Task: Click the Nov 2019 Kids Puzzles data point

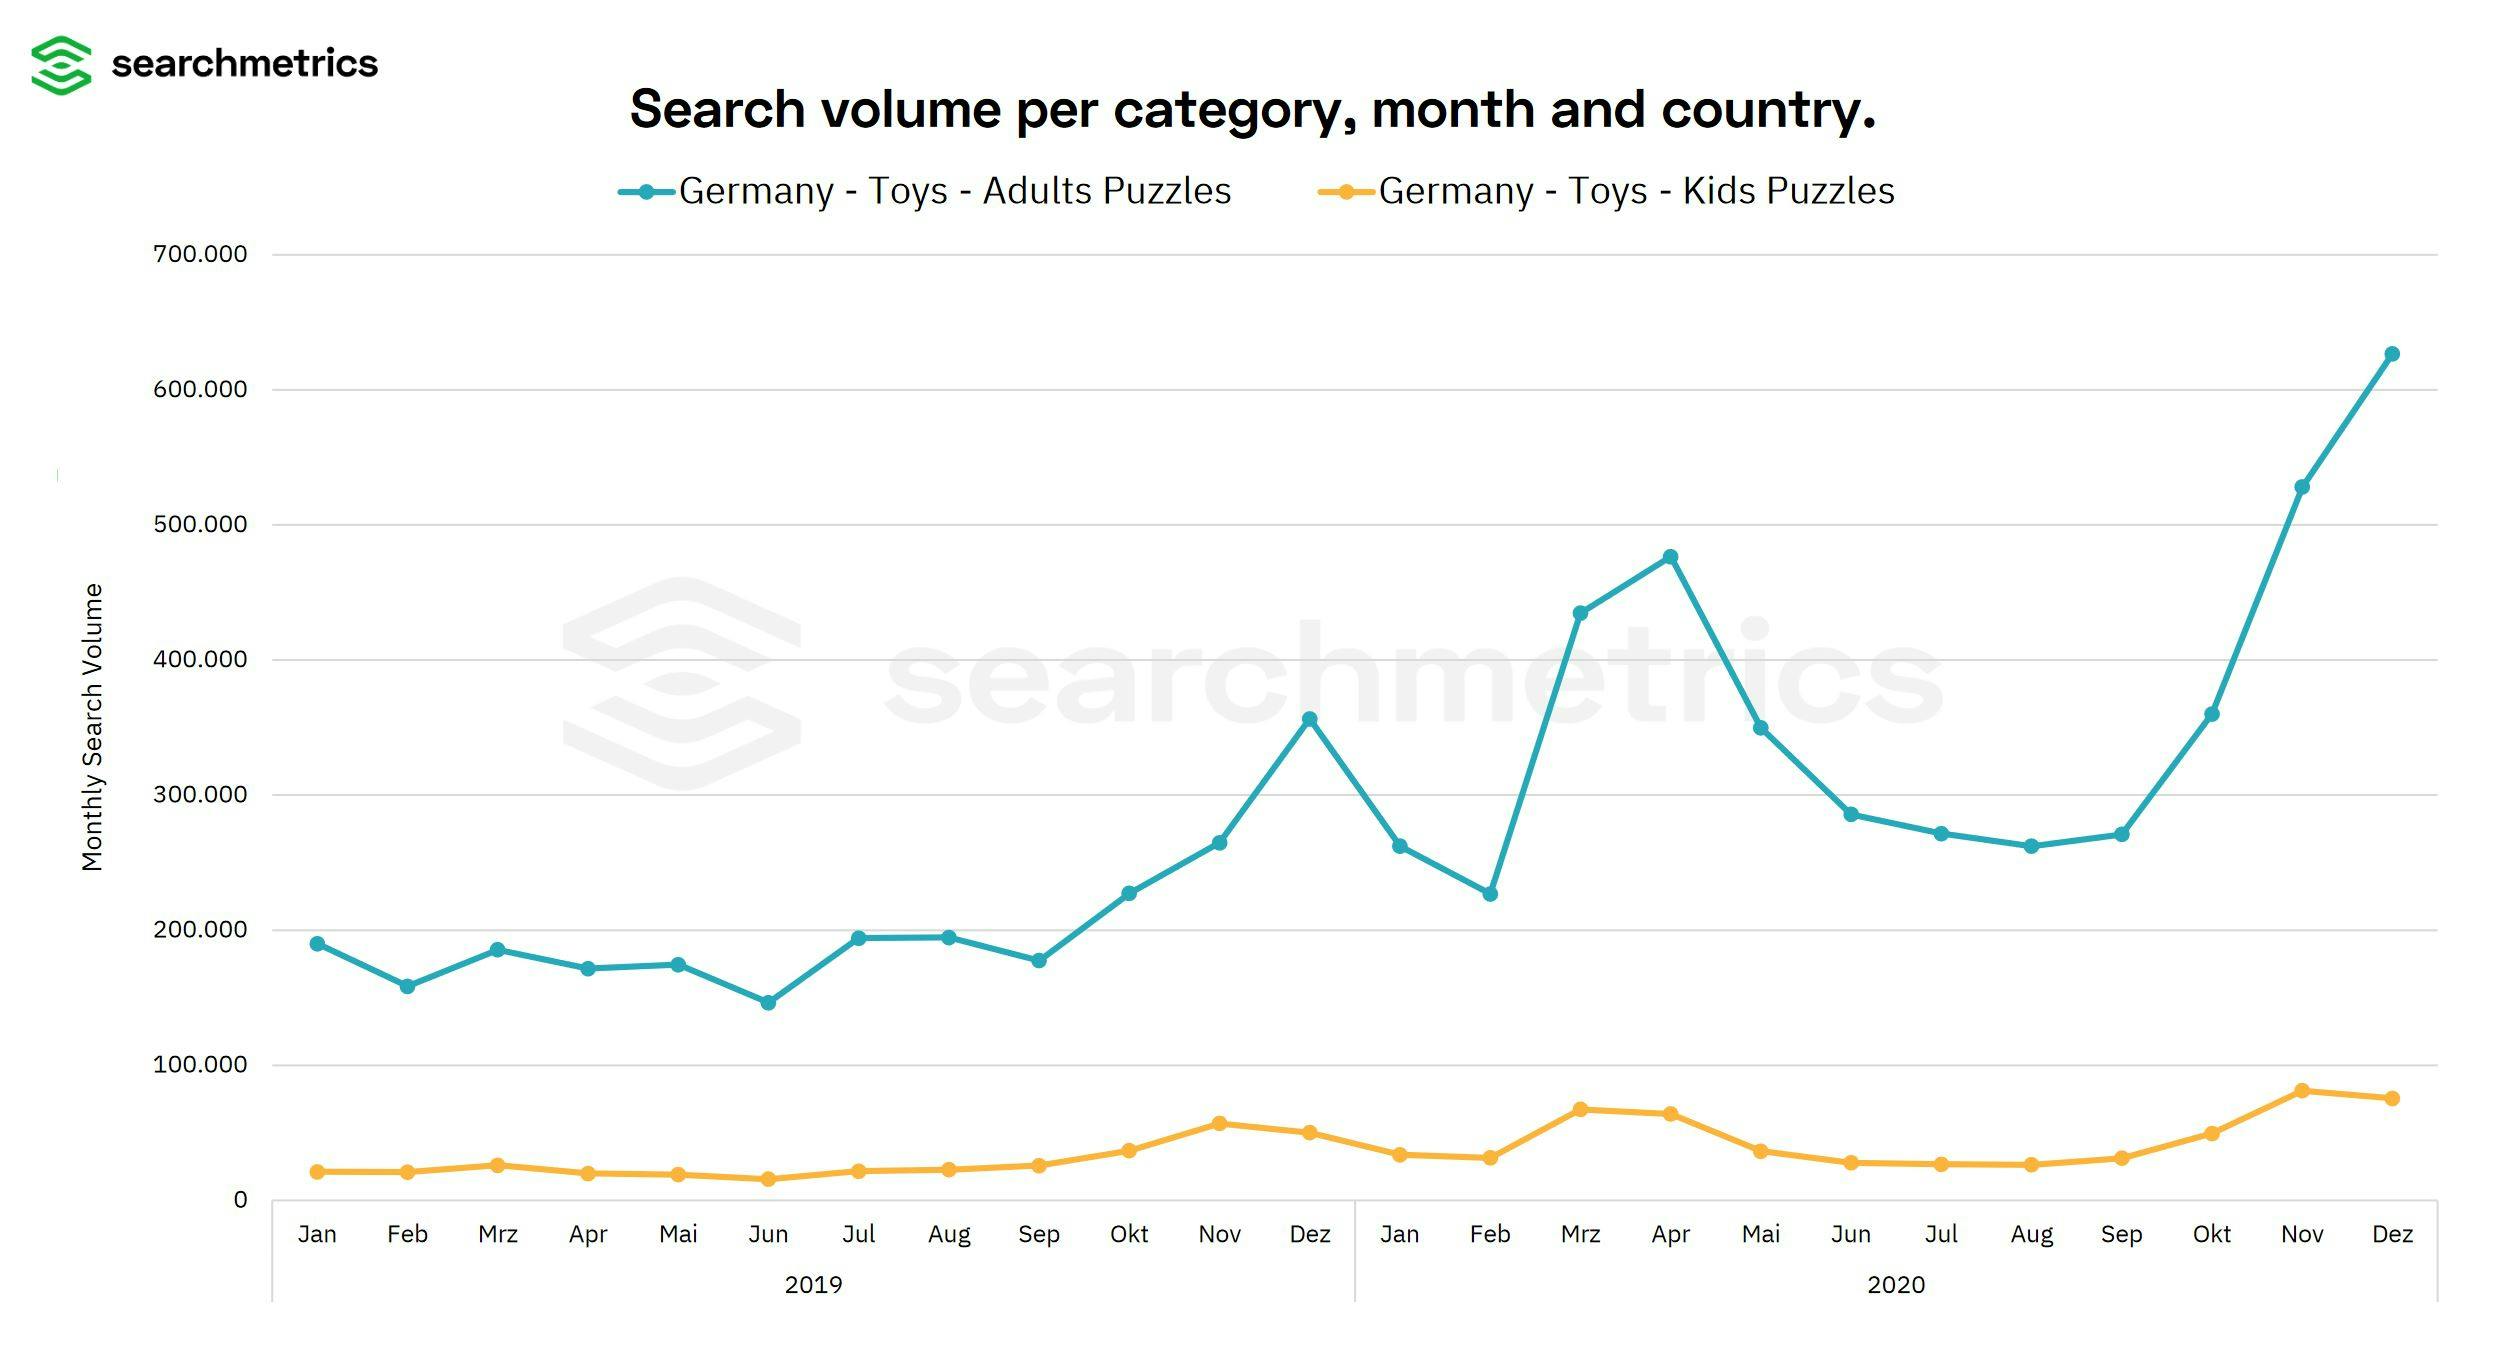Action: [1219, 1124]
